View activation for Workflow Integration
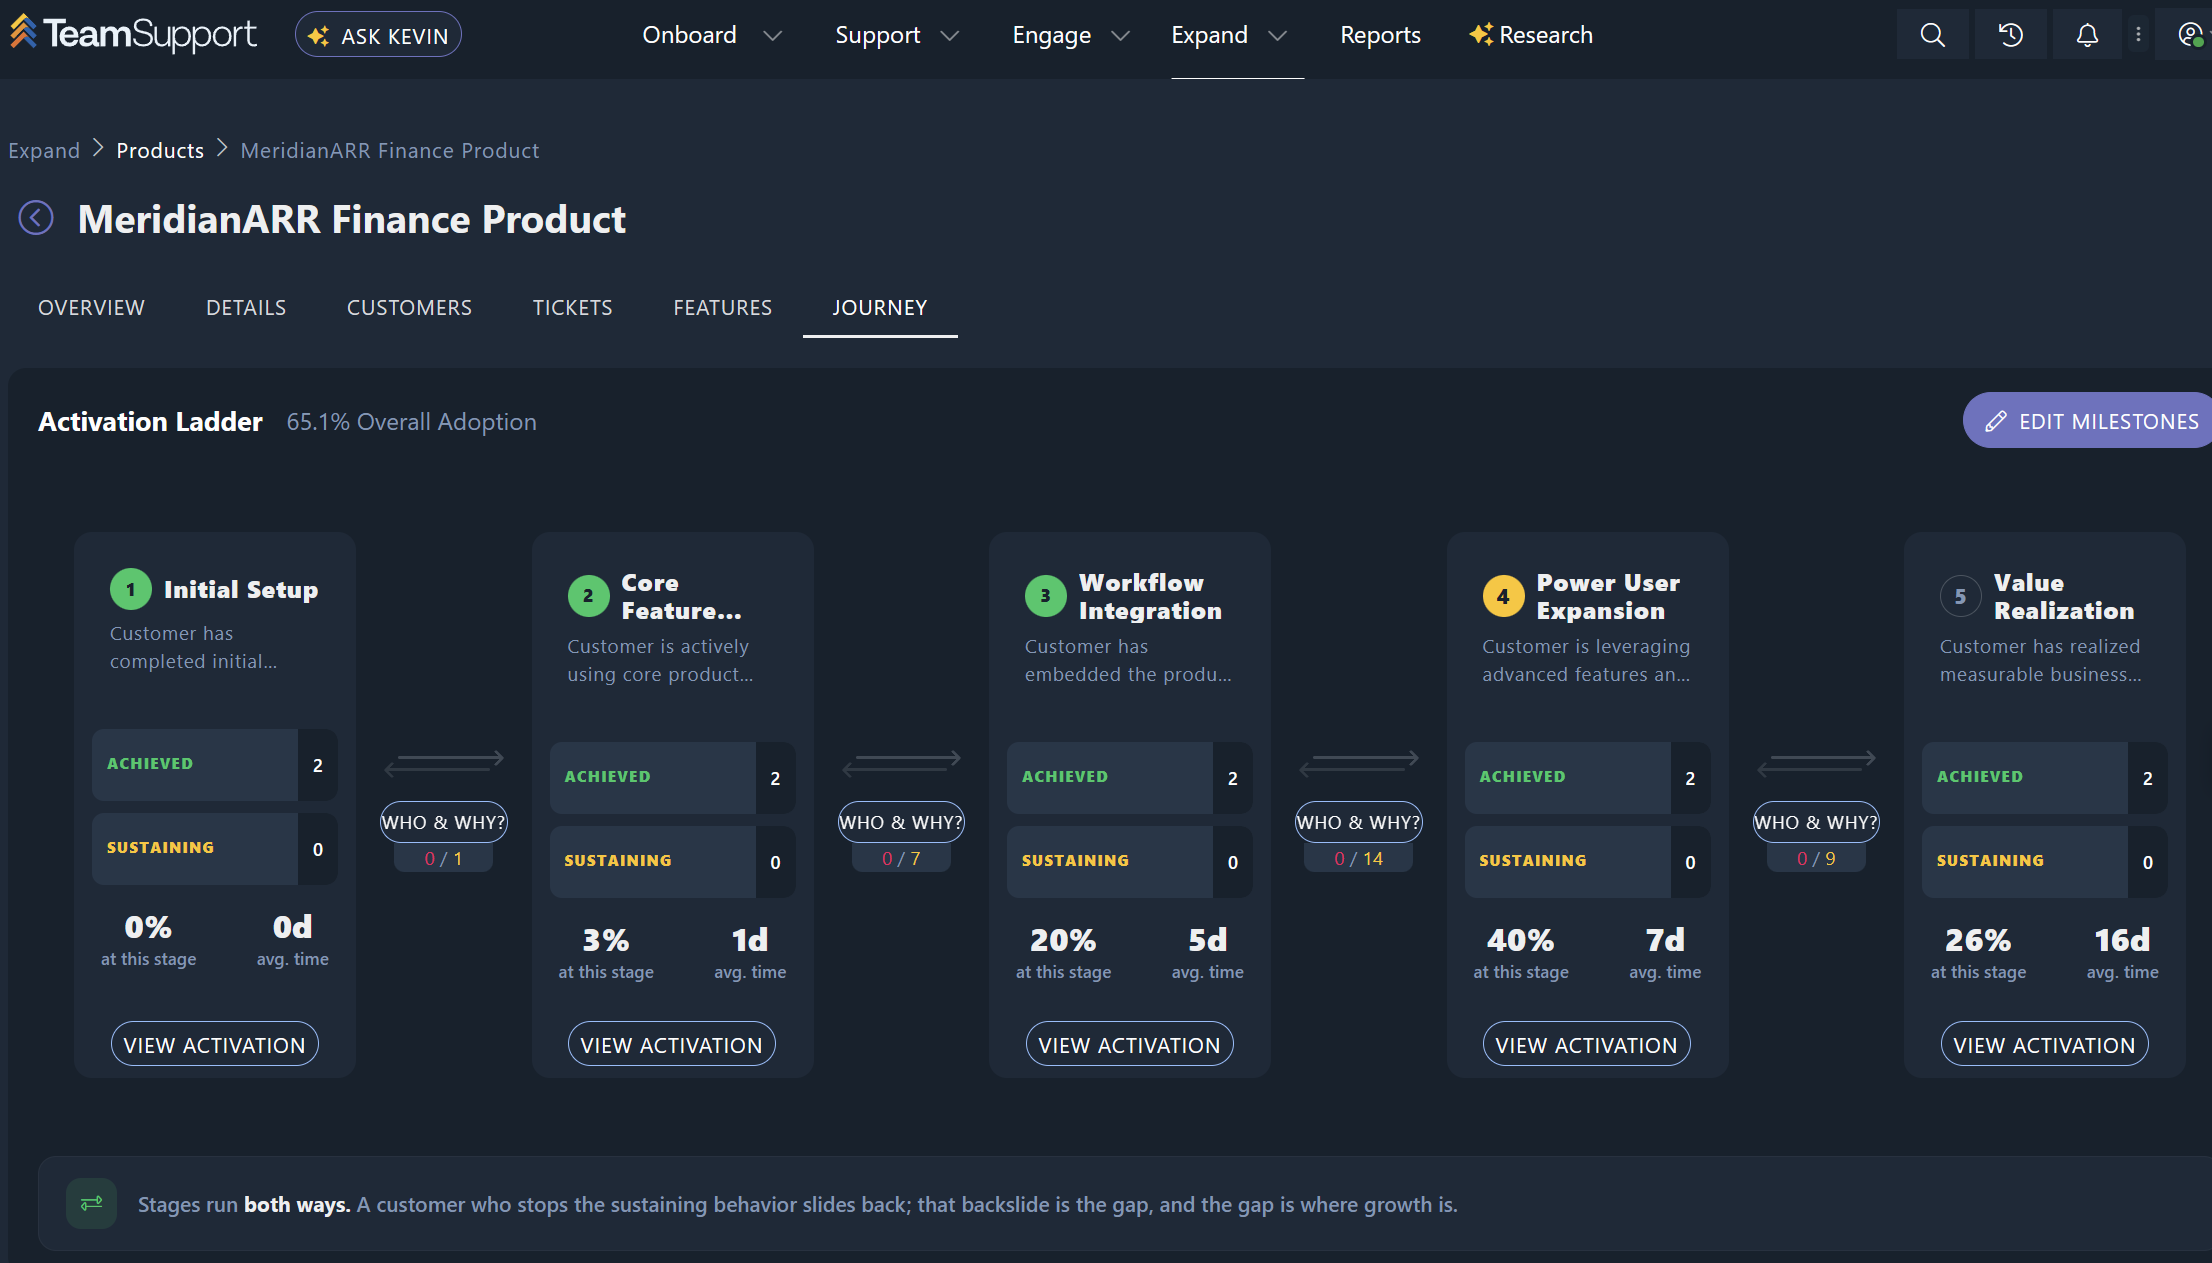The image size is (2212, 1263). [1129, 1044]
